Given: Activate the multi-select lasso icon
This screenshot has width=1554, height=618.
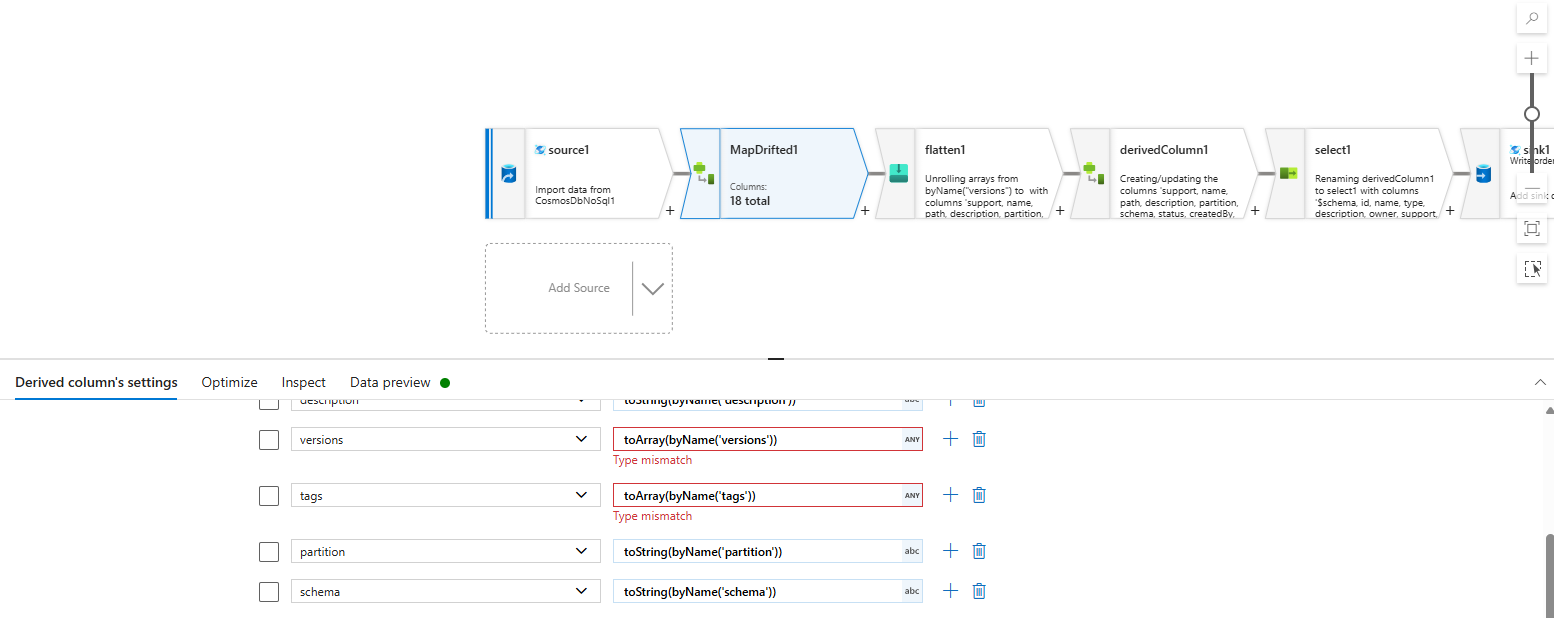Looking at the screenshot, I should tap(1531, 268).
